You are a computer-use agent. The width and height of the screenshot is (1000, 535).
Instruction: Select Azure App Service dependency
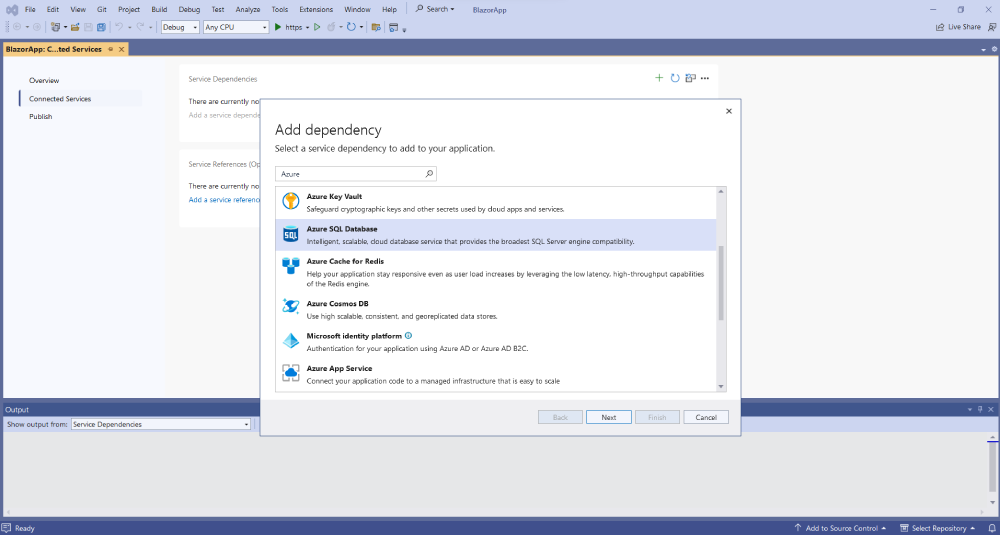(496, 374)
